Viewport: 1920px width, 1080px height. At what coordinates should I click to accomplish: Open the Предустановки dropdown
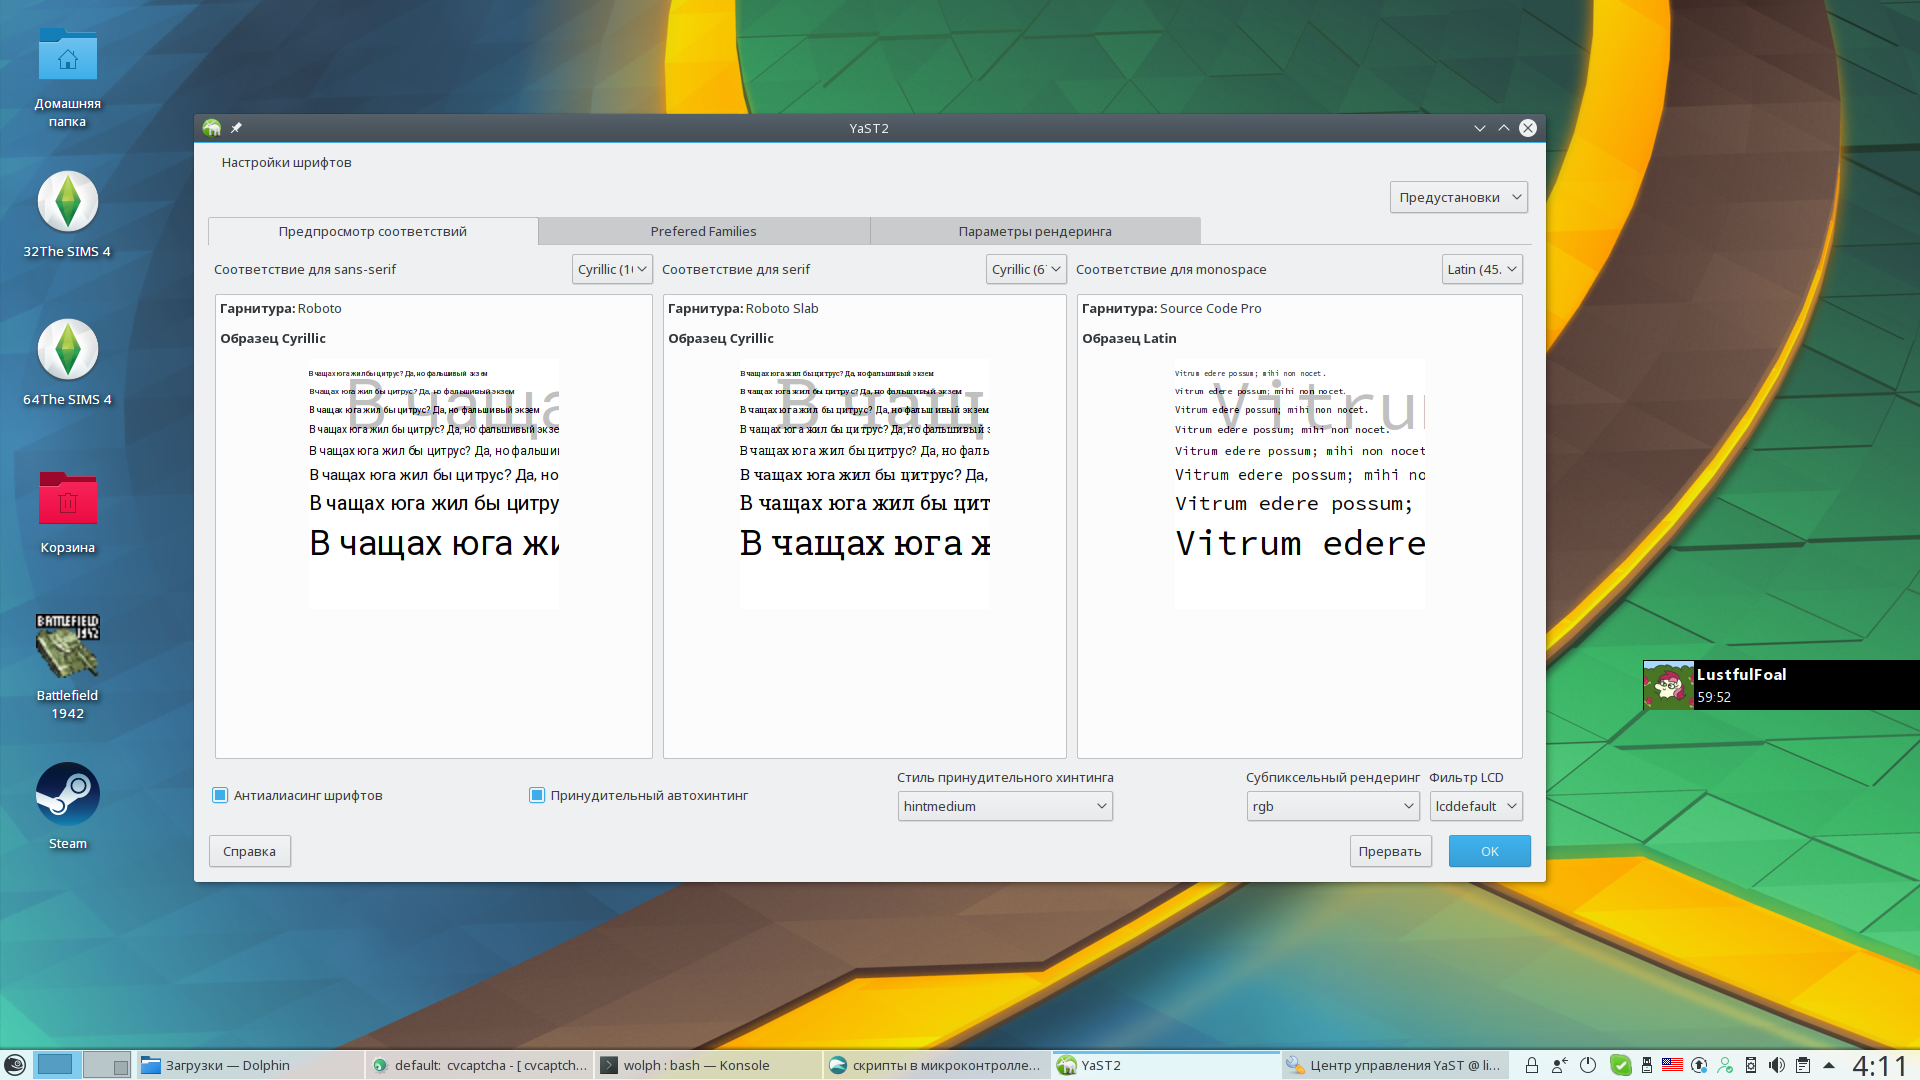click(1458, 197)
